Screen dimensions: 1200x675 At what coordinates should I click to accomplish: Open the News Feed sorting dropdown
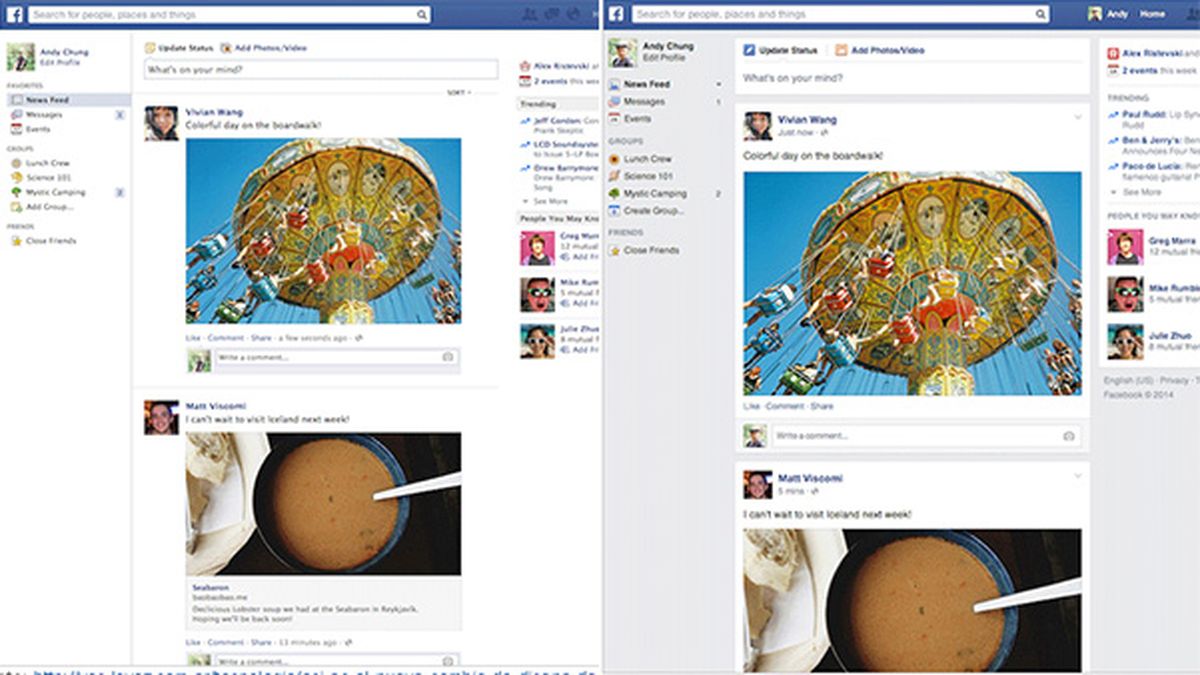click(460, 90)
